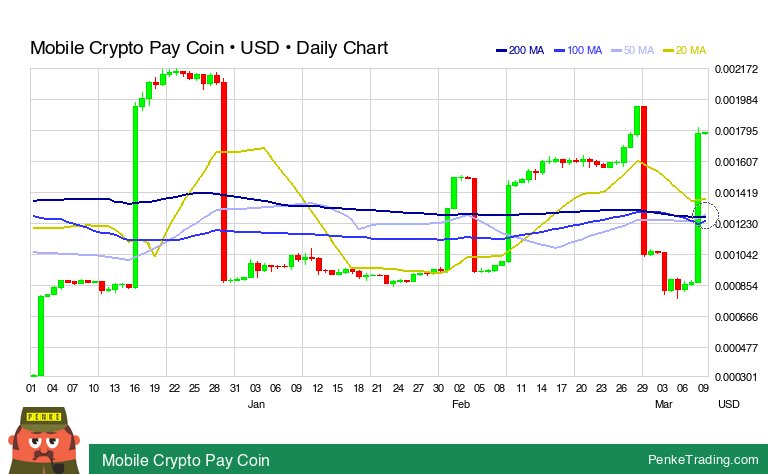This screenshot has height=474, width=768.
Task: Click the y-axis value 0.001419
Action: coord(736,193)
